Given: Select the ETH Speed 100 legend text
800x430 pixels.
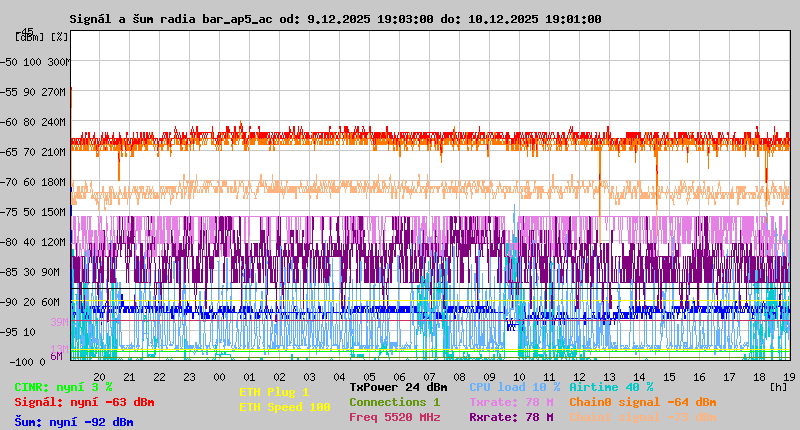Looking at the screenshot, I should 284,407.
